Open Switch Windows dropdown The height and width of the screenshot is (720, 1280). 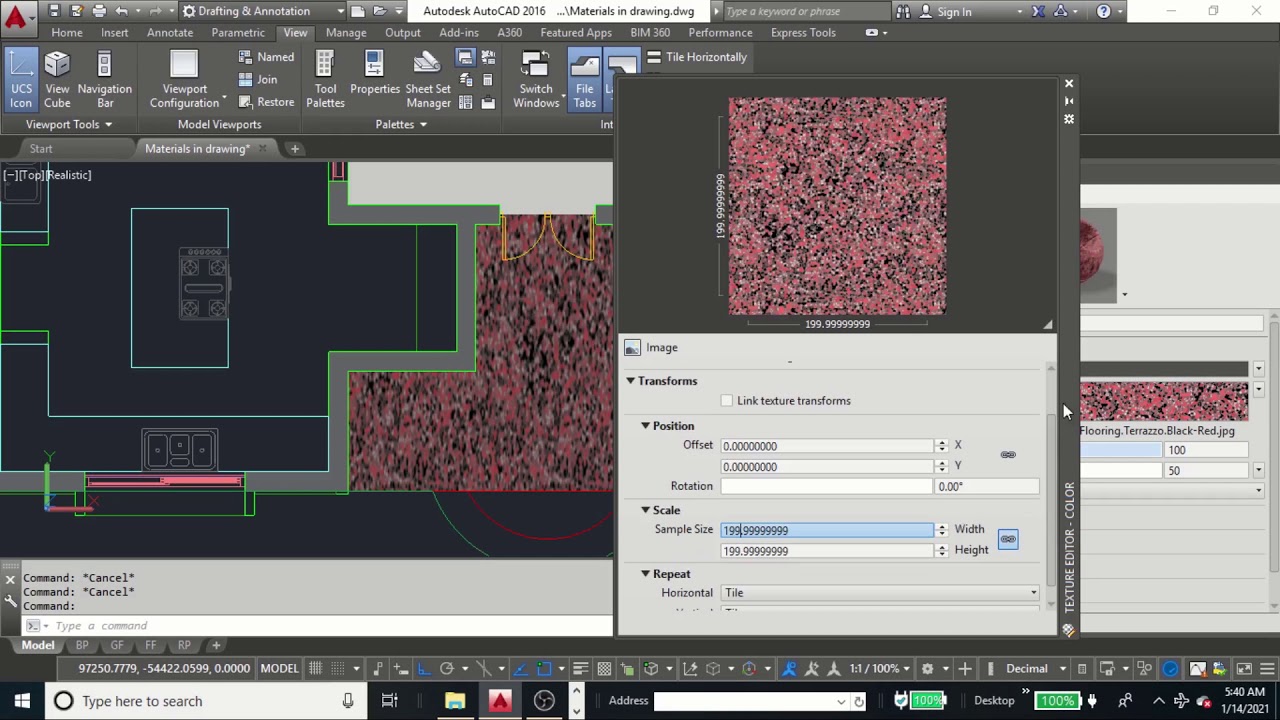tap(536, 79)
